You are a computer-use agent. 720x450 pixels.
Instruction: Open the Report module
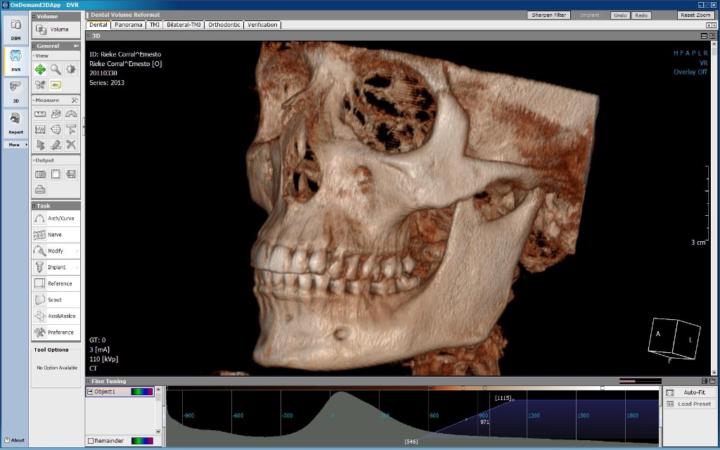[15, 122]
